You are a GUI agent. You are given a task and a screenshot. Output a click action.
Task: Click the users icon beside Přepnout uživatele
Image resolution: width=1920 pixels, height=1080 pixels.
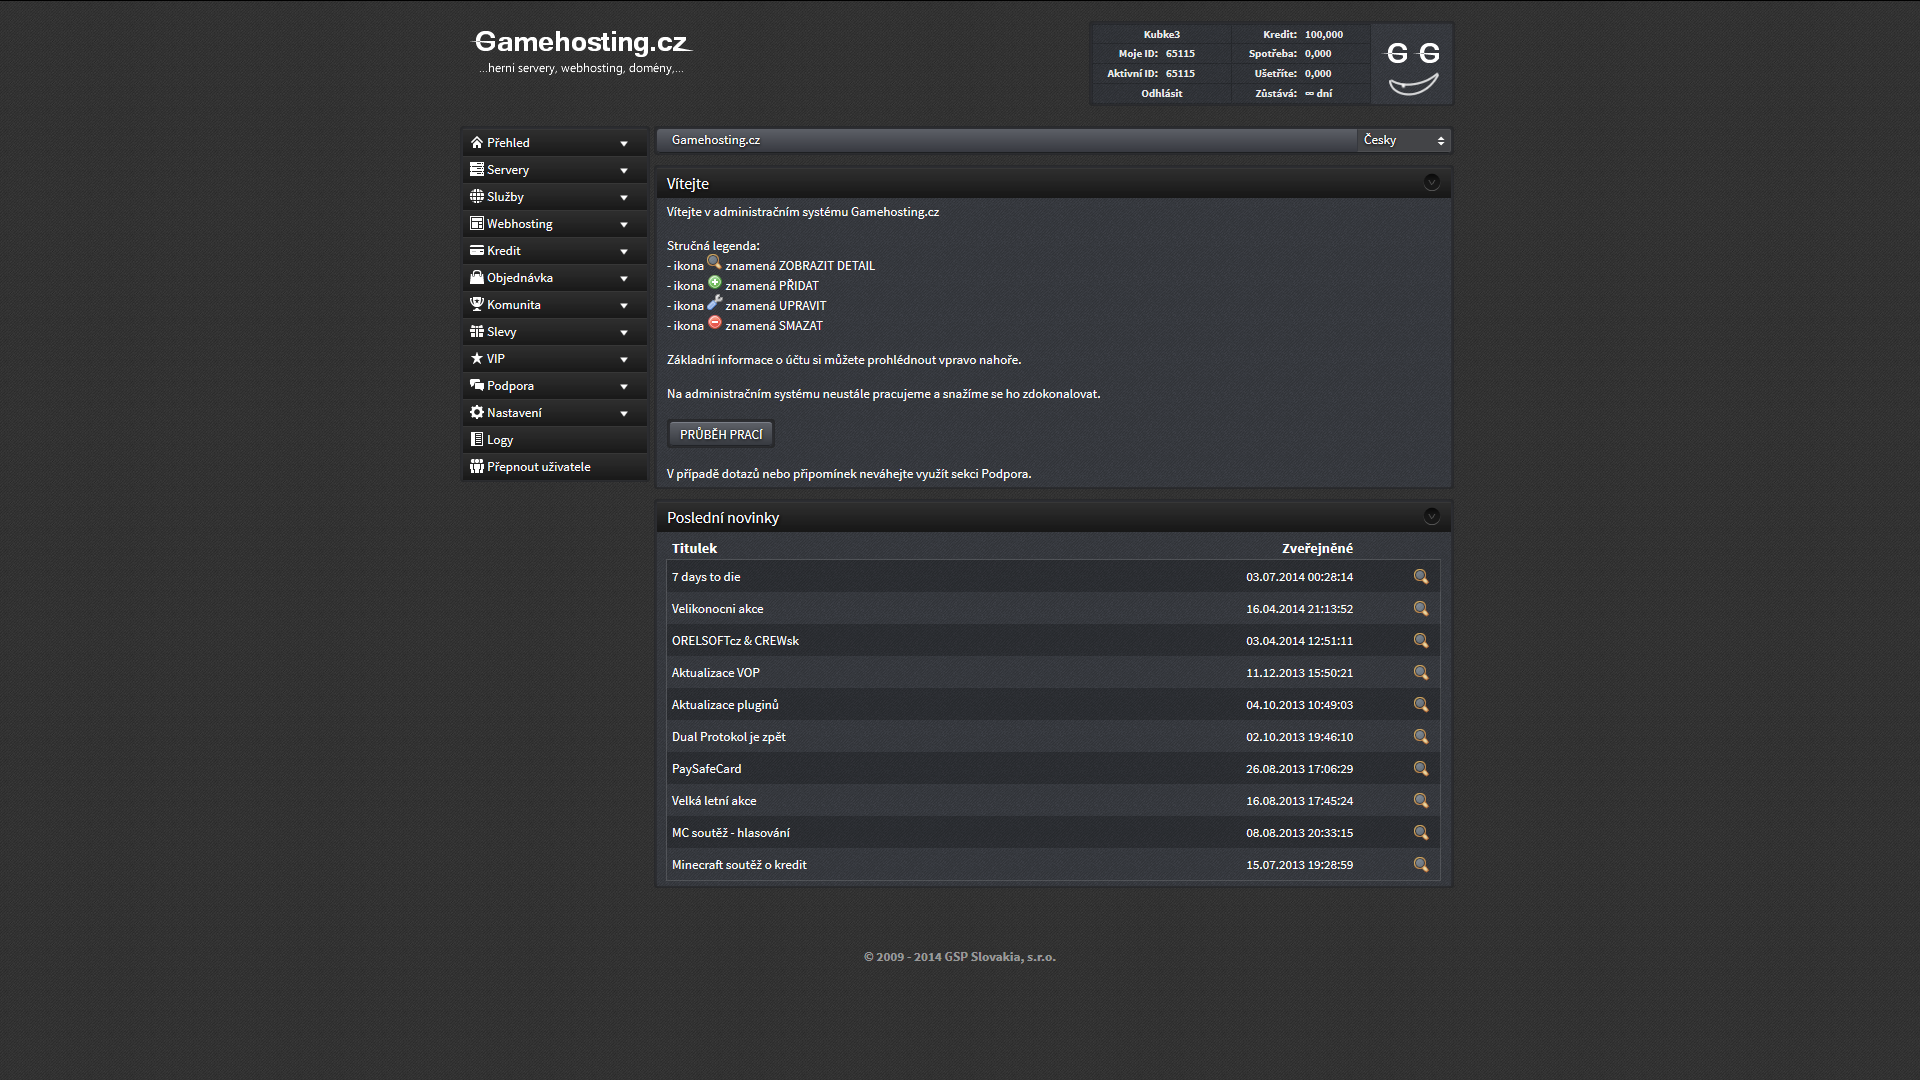[477, 466]
